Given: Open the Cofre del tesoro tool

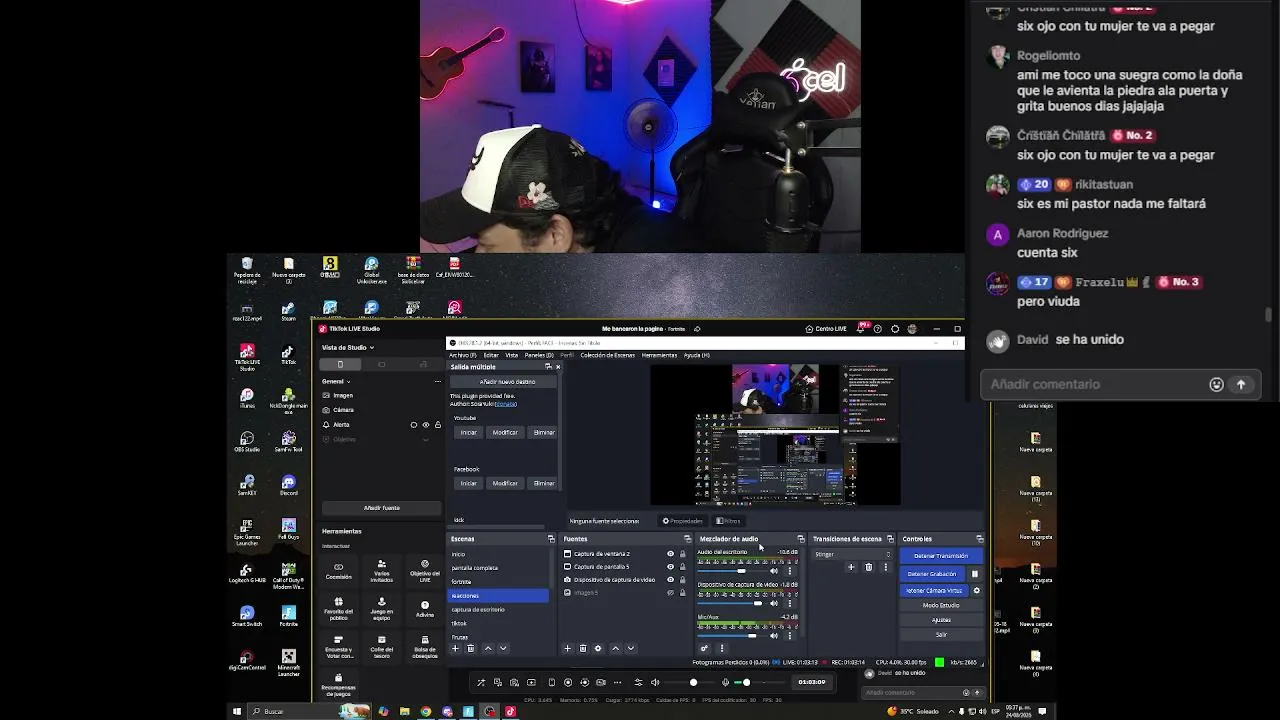Looking at the screenshot, I should (x=381, y=646).
